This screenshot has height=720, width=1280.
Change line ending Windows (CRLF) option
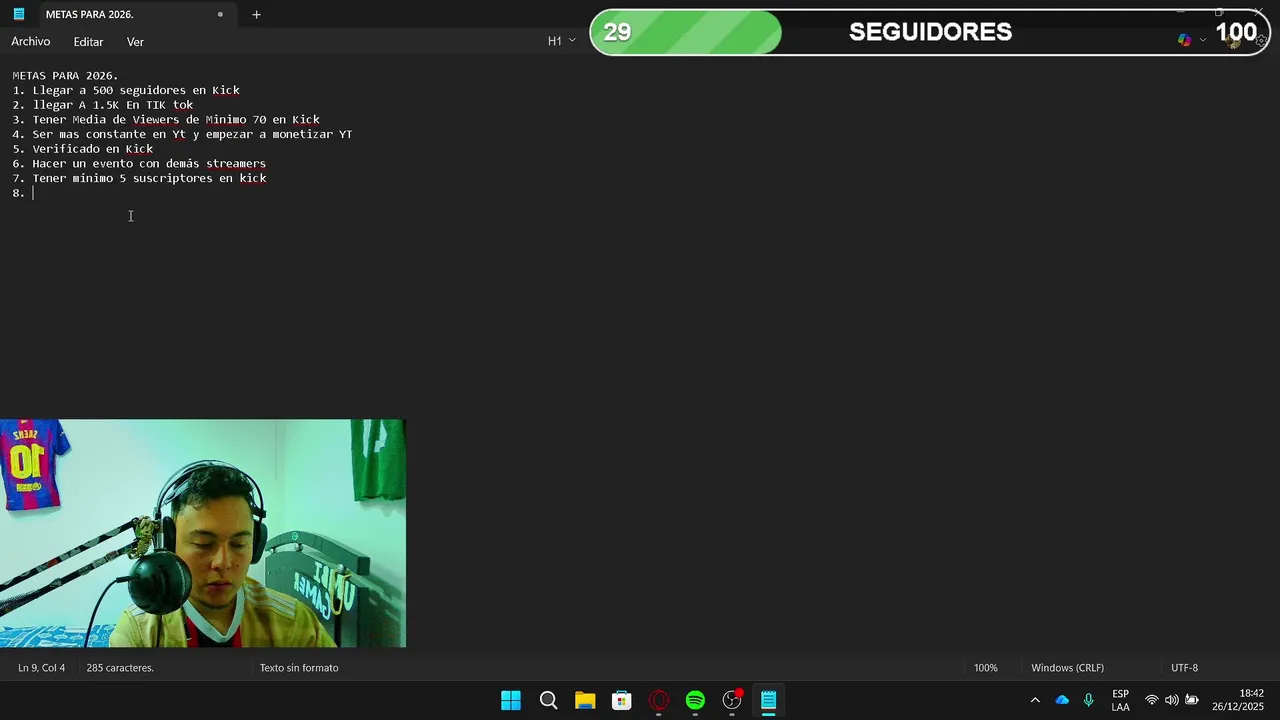[1068, 668]
